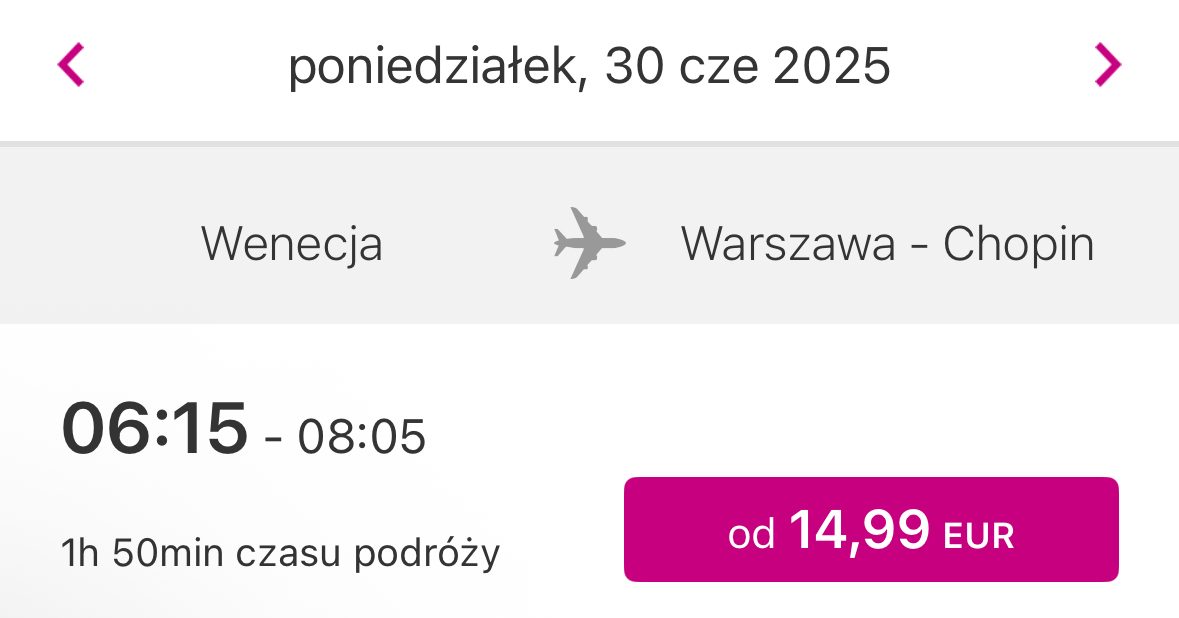Click the 14,99 price amount

[859, 530]
